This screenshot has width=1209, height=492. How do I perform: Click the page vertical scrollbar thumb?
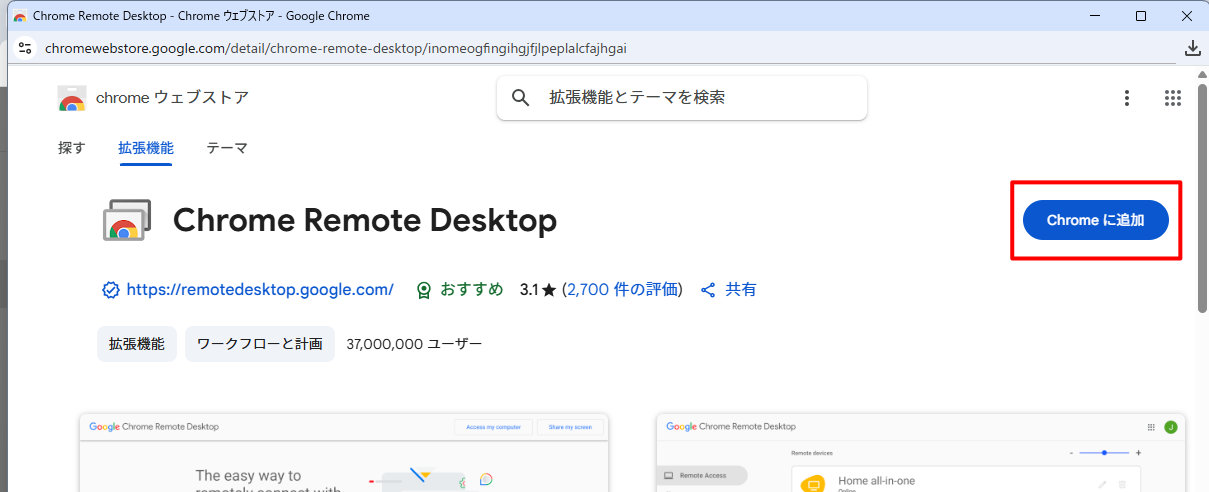[1202, 200]
